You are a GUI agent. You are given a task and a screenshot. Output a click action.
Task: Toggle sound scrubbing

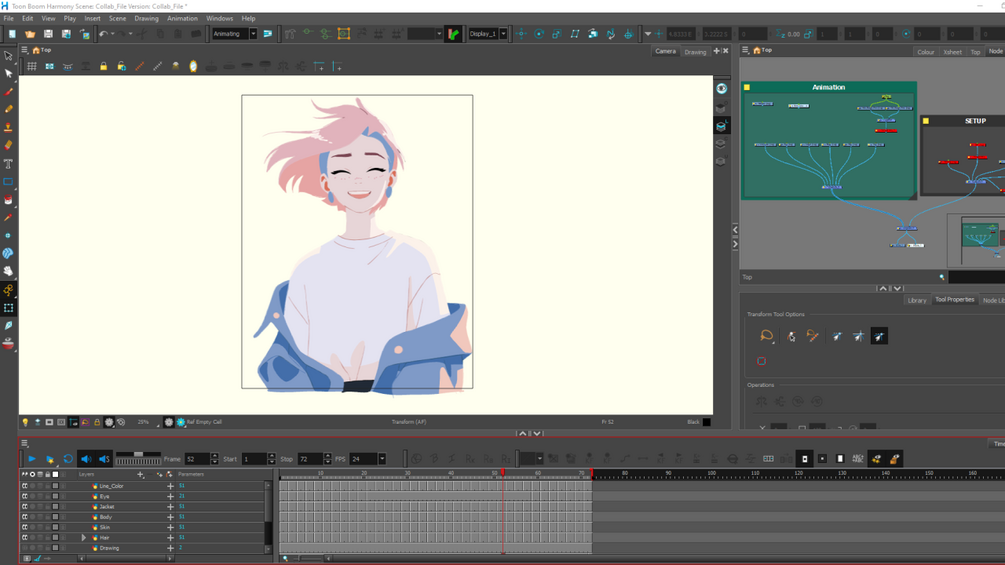coord(104,459)
